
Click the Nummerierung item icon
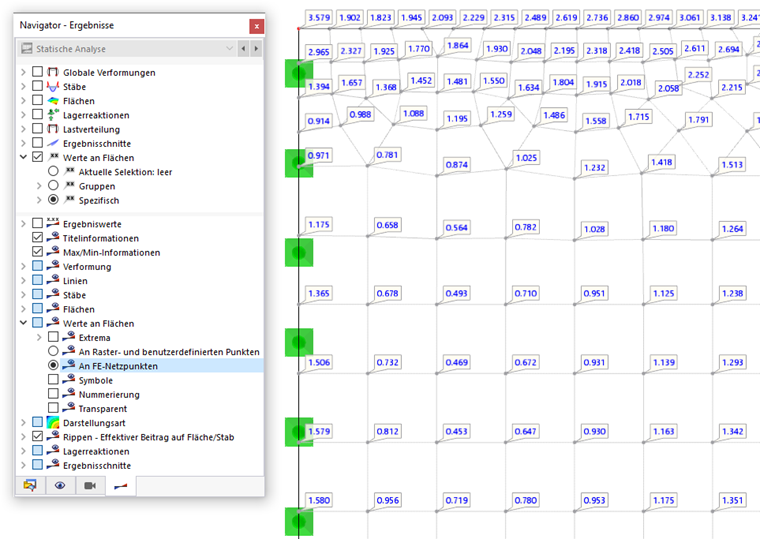[69, 394]
